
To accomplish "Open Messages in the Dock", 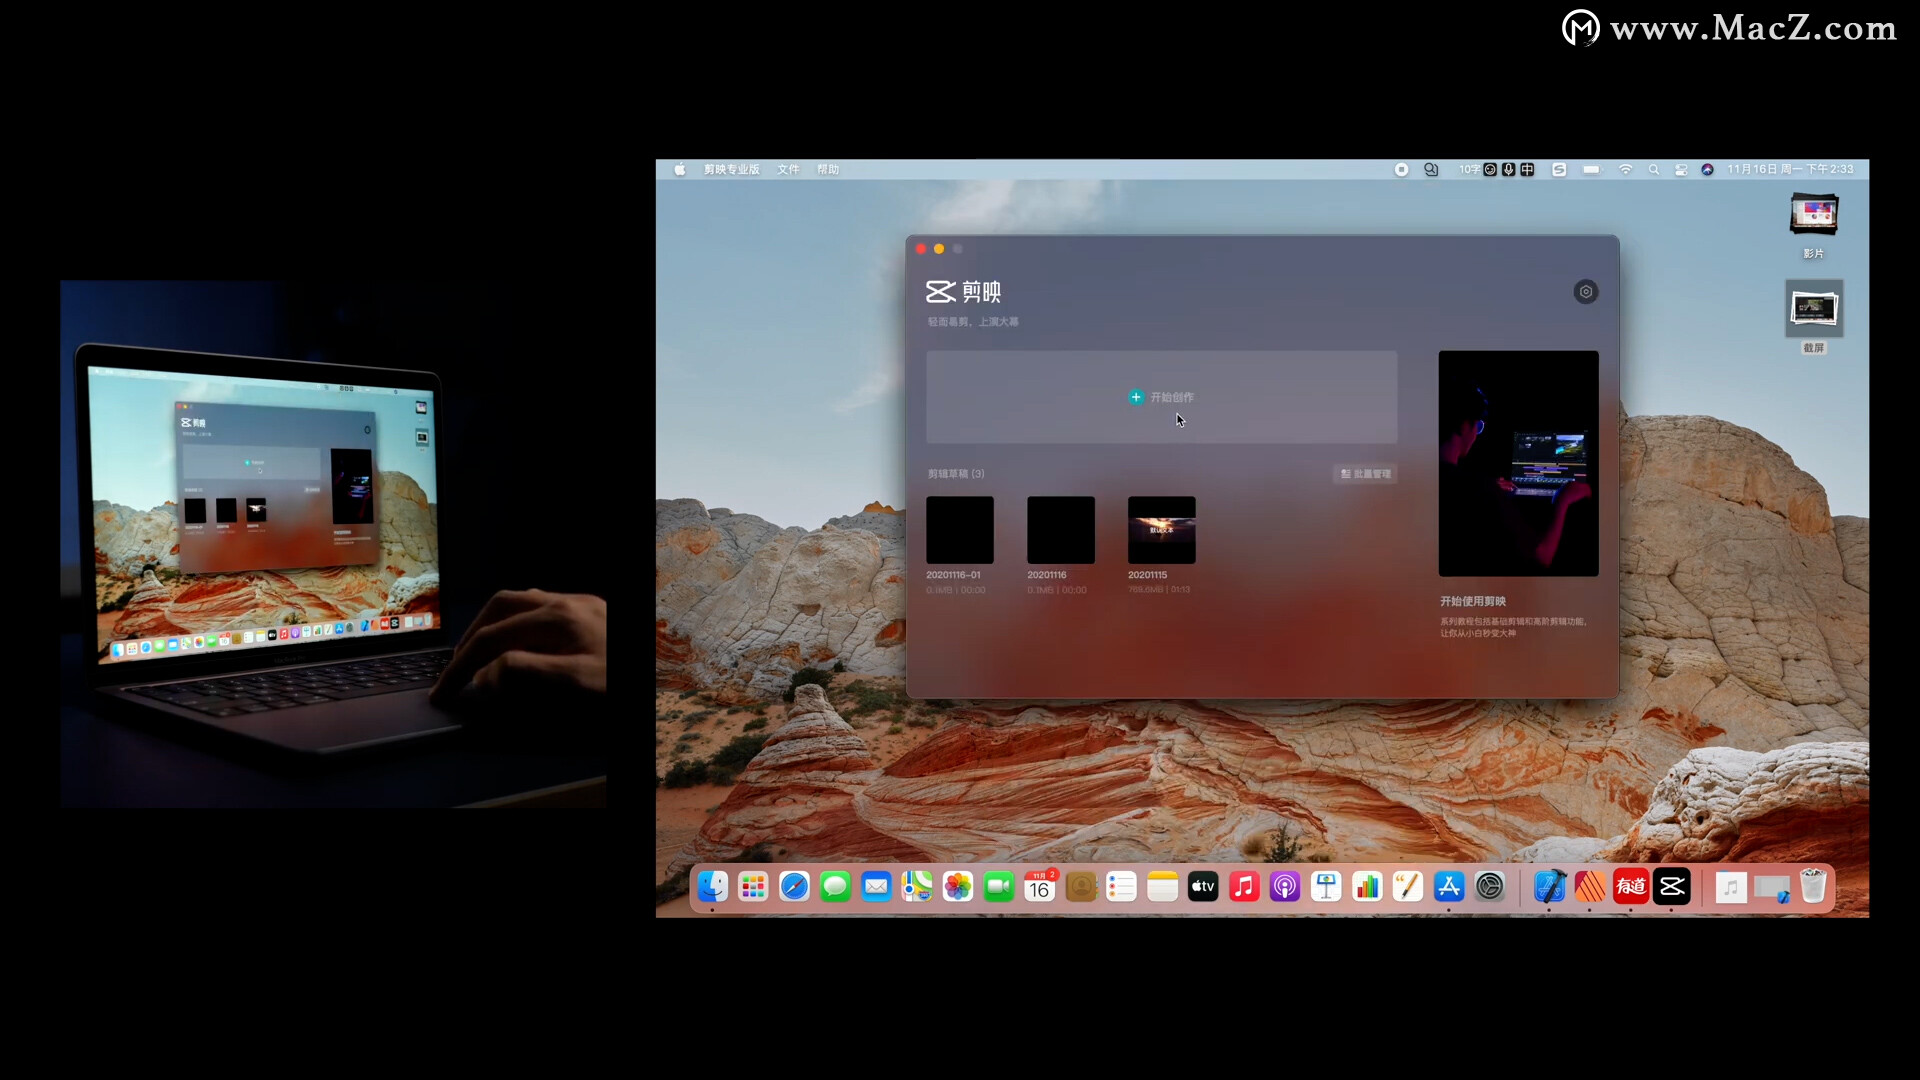I will click(835, 887).
